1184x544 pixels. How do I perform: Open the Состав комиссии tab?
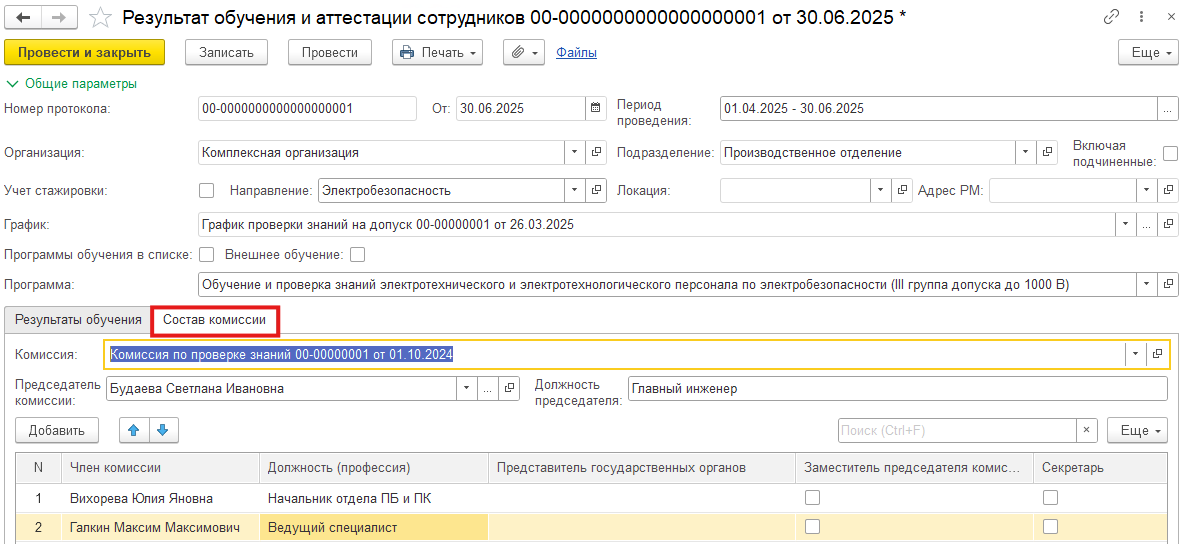(x=215, y=320)
